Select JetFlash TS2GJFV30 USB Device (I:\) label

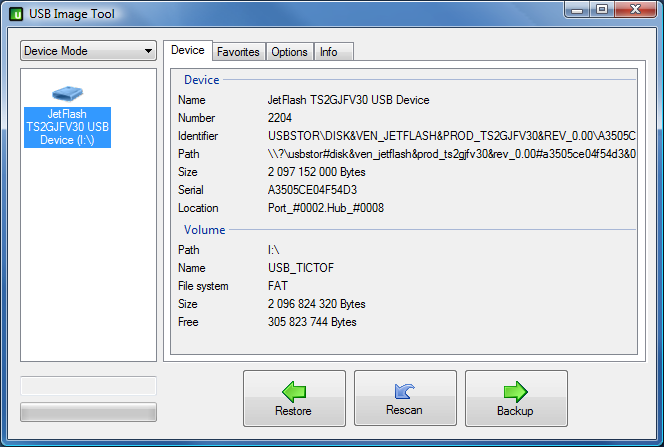click(67, 127)
